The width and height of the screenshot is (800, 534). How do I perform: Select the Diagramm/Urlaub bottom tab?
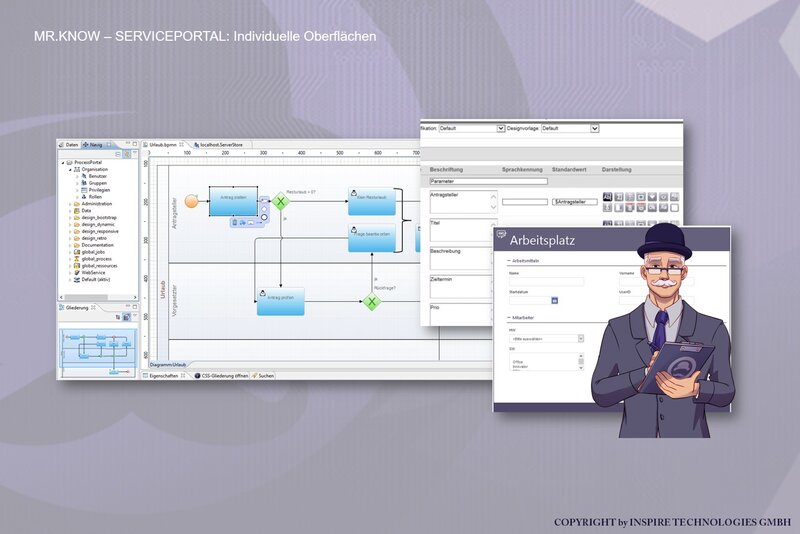pyautogui.click(x=168, y=365)
